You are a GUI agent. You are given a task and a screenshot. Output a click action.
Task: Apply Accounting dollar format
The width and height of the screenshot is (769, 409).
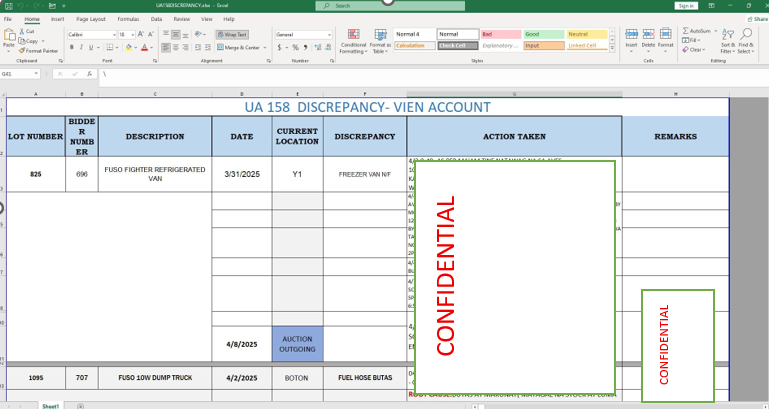tap(280, 48)
